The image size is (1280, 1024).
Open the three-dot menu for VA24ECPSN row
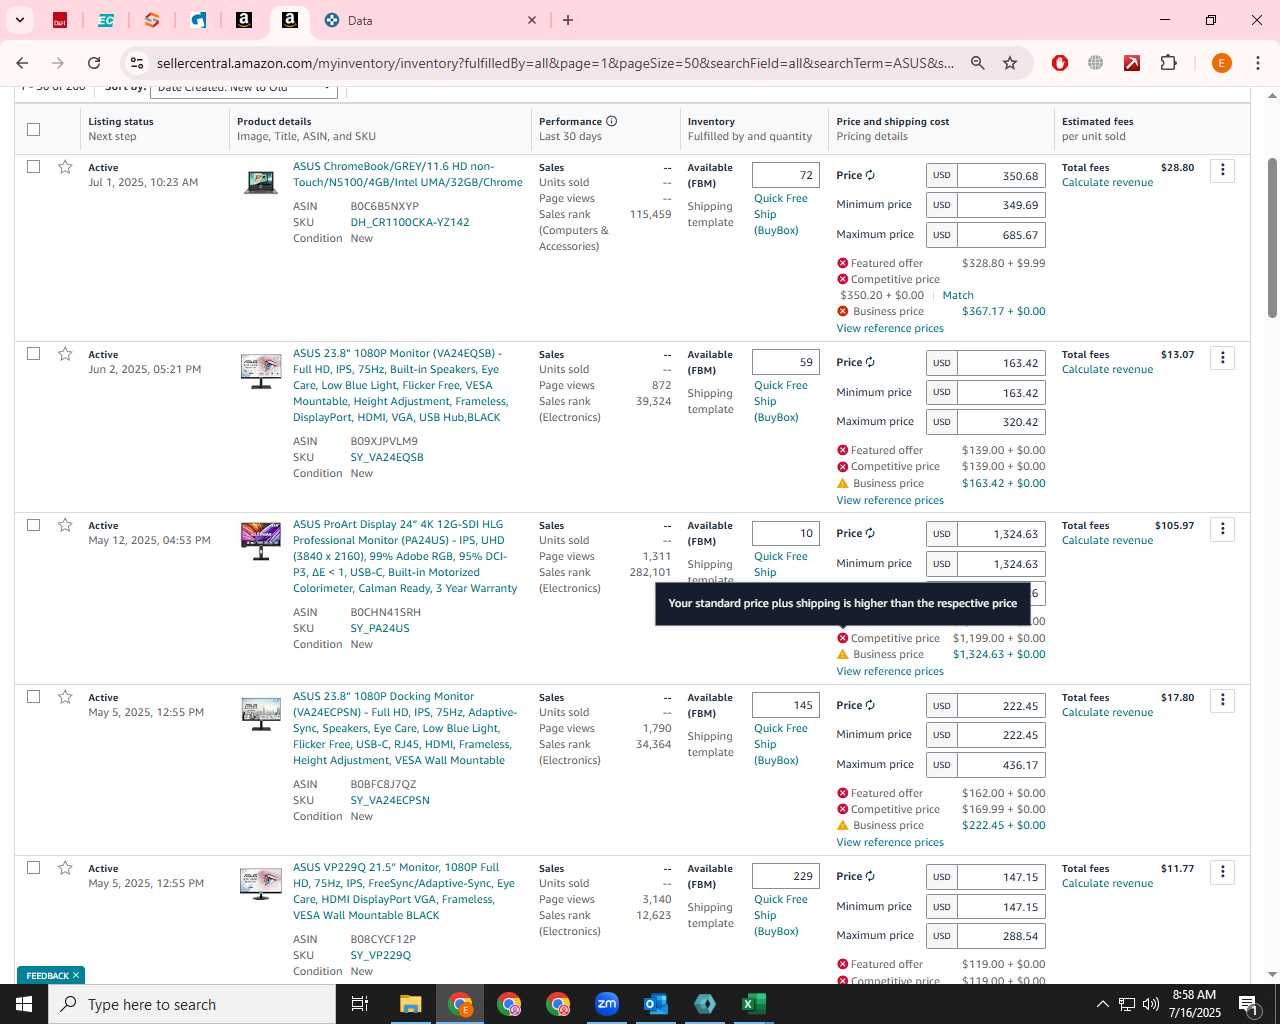(1222, 700)
